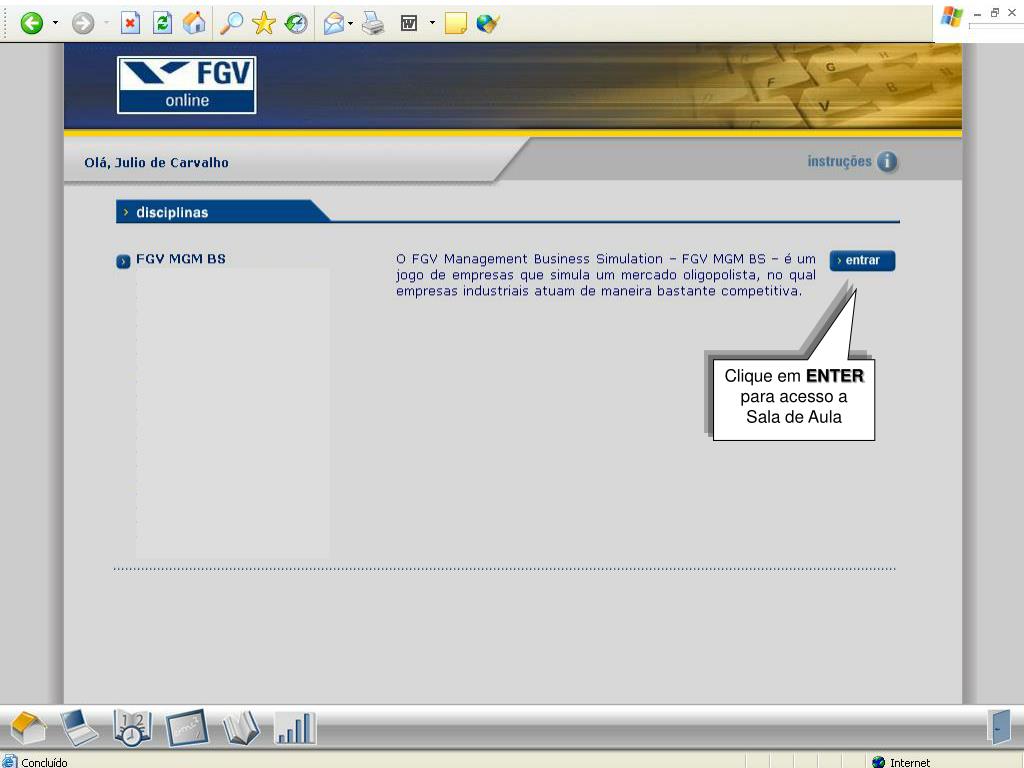Open the instruções info icon
Viewport: 1024px width, 768px height.
(x=887, y=161)
